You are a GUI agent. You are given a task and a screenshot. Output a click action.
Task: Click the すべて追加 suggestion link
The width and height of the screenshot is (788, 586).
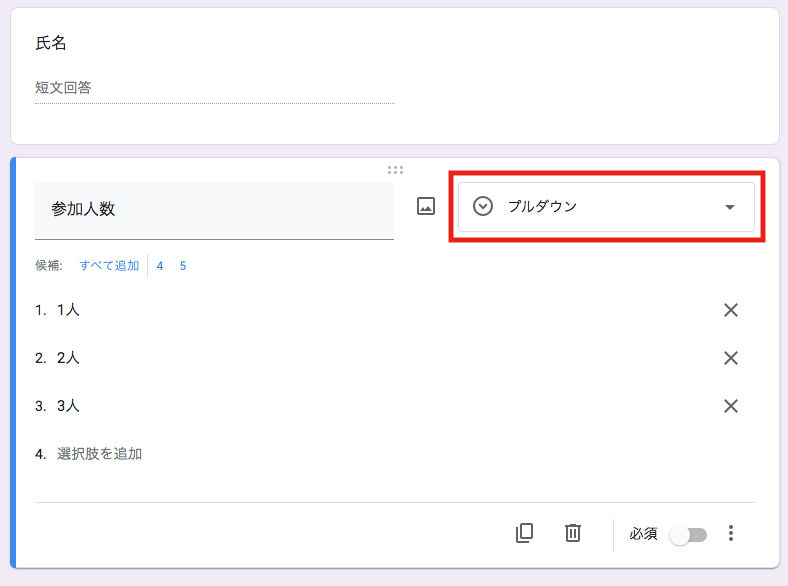(x=109, y=266)
